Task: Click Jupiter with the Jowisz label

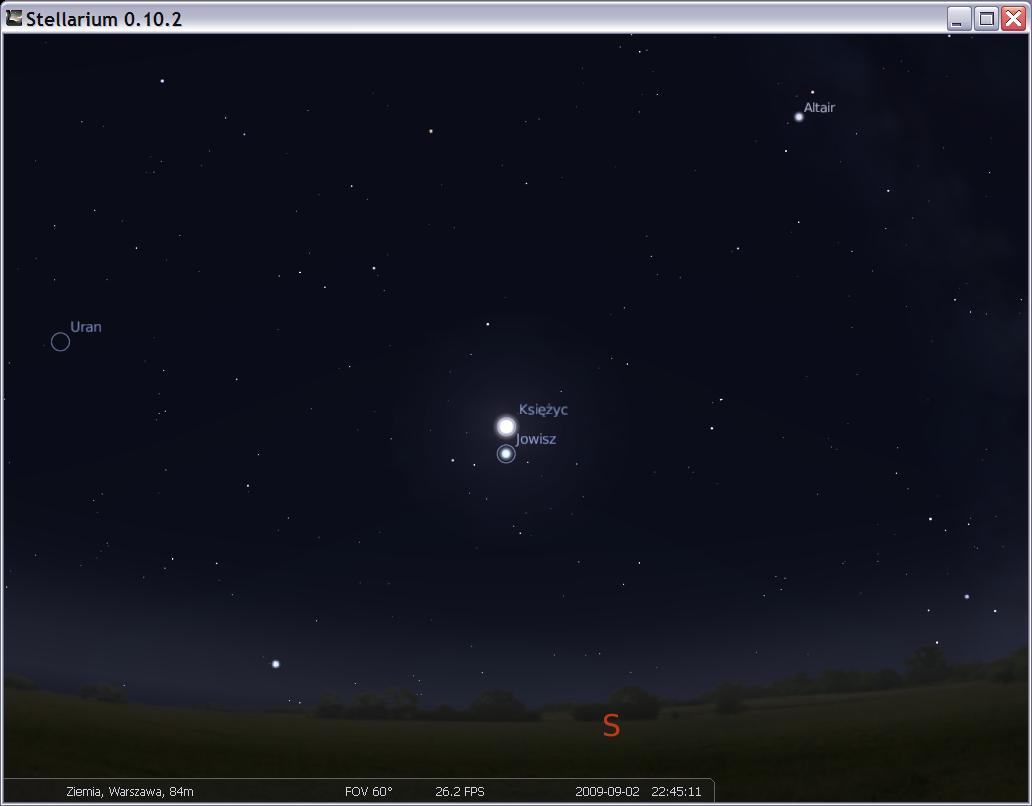Action: pos(506,454)
